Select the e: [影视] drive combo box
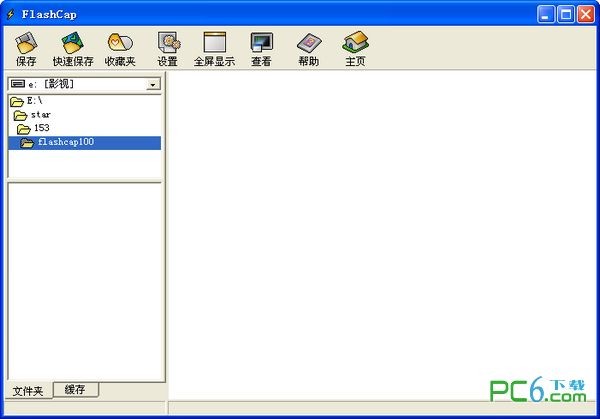600x419 pixels. click(84, 84)
